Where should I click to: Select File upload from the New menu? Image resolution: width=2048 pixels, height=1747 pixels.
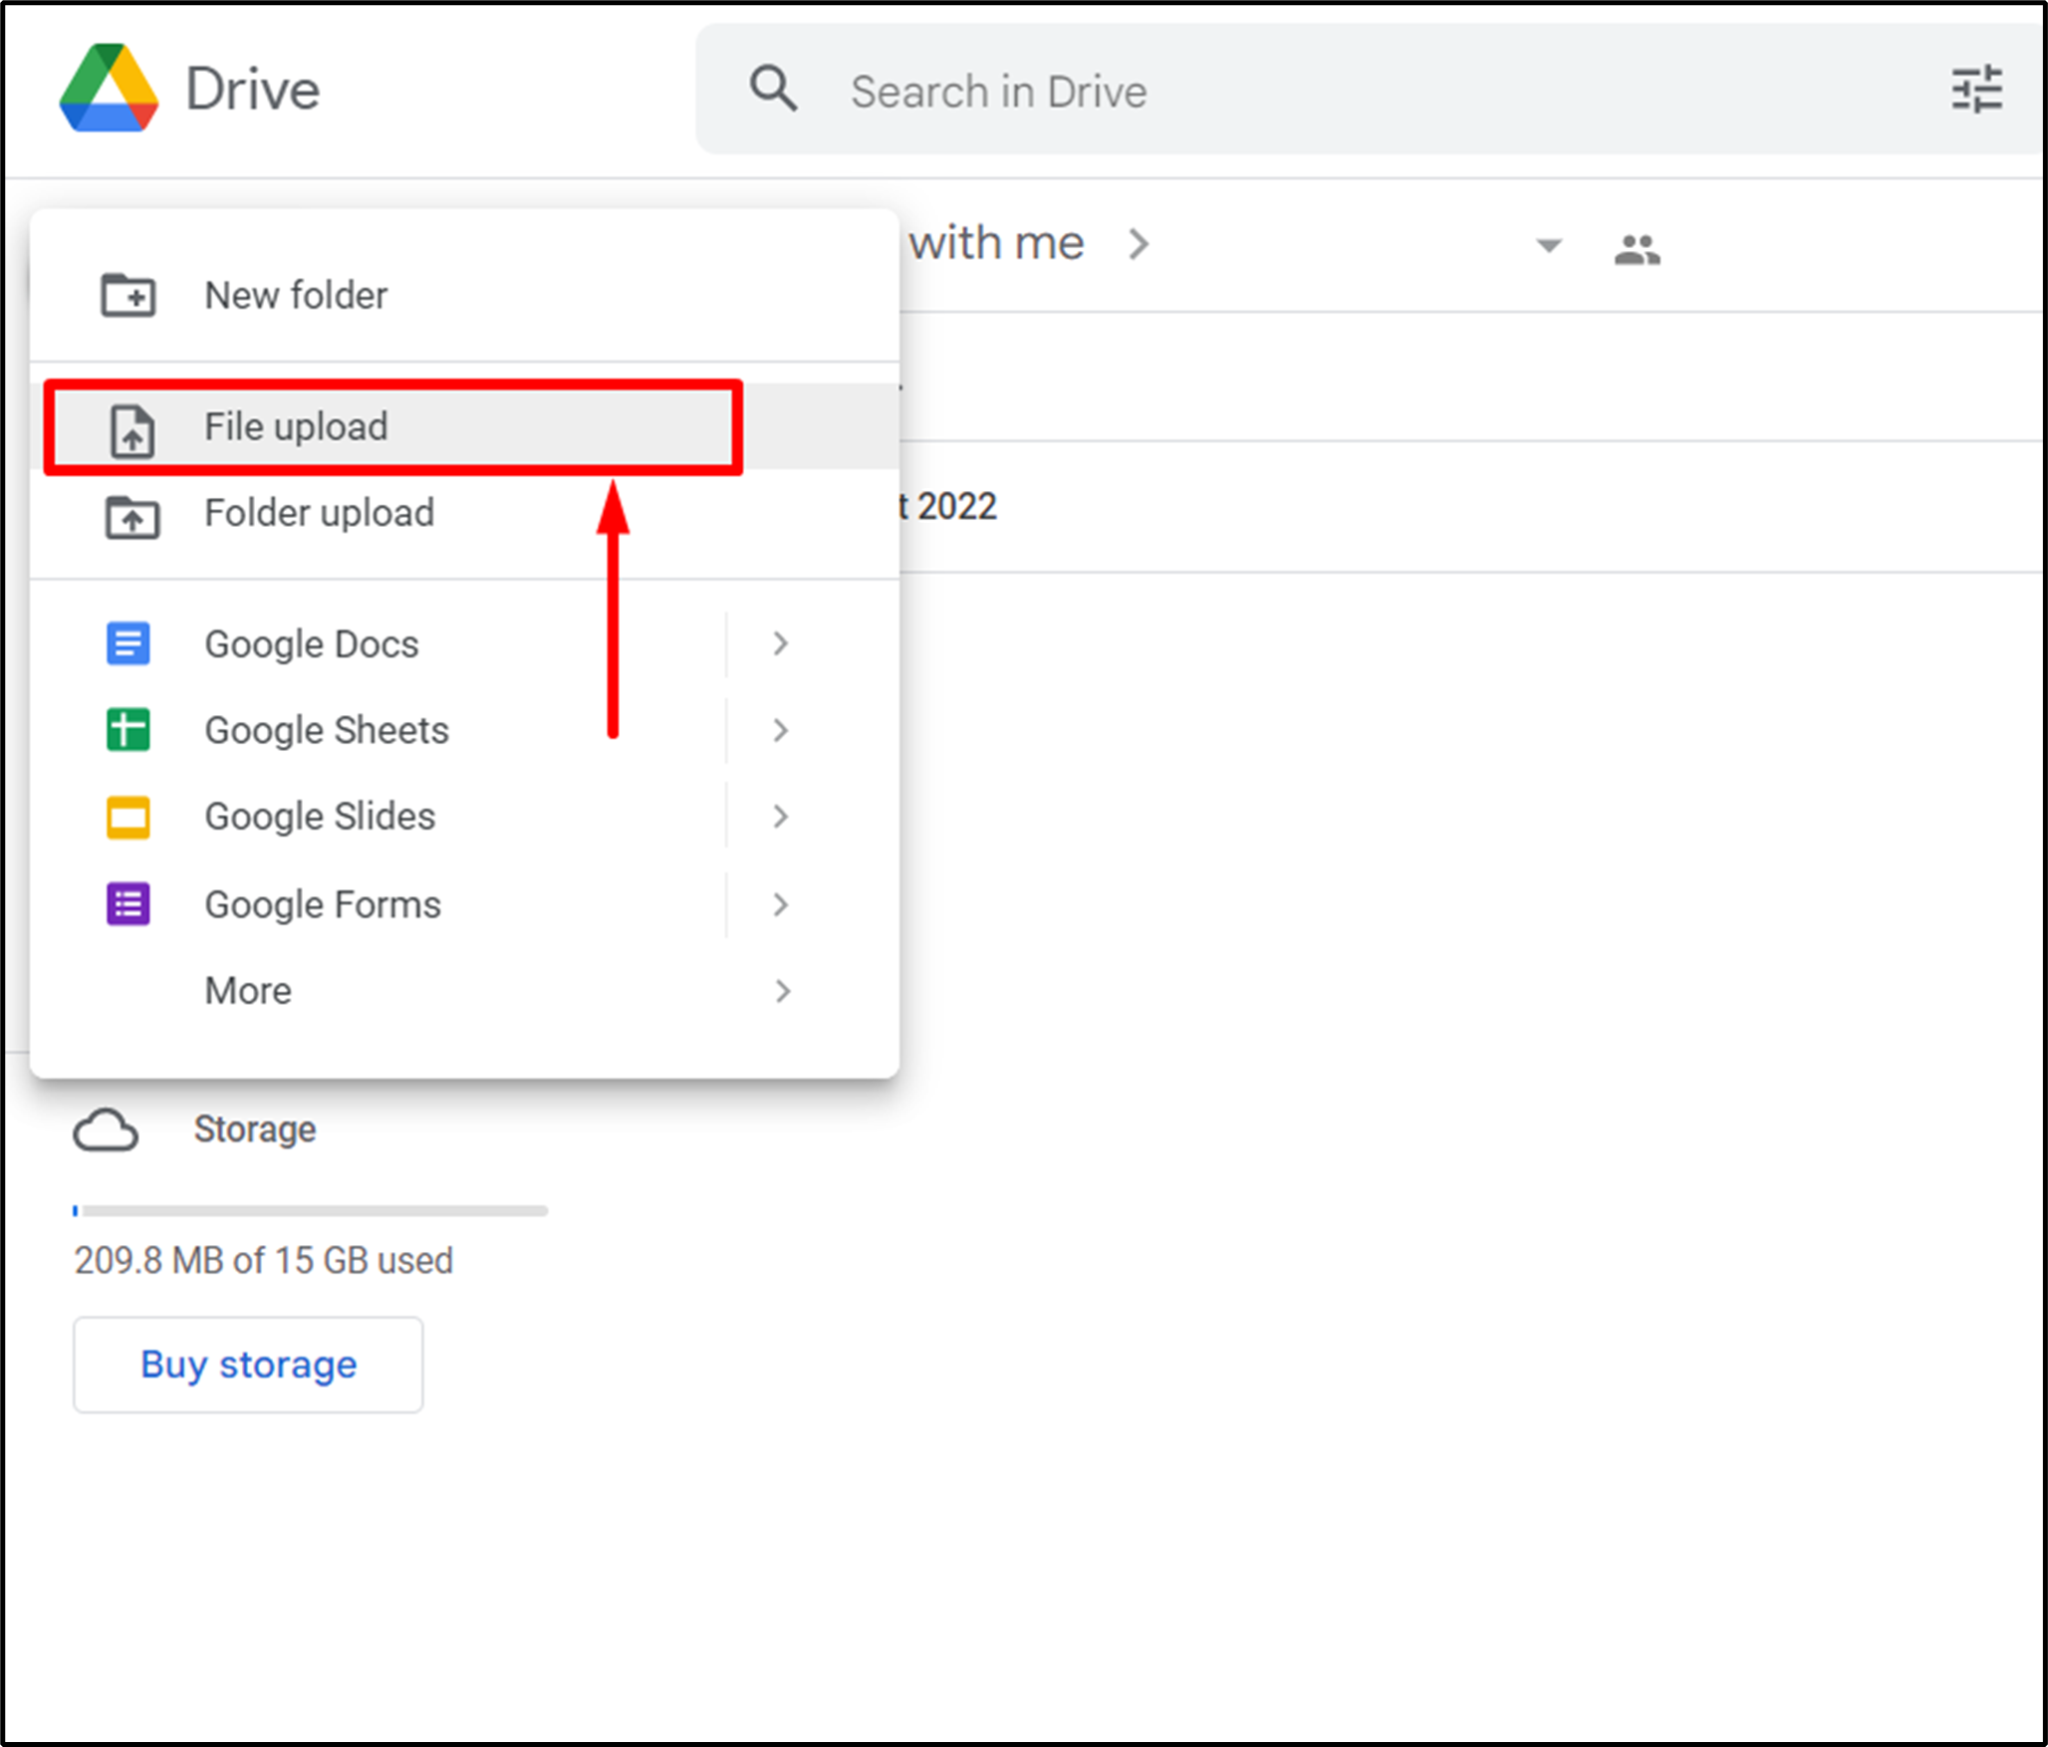click(296, 426)
